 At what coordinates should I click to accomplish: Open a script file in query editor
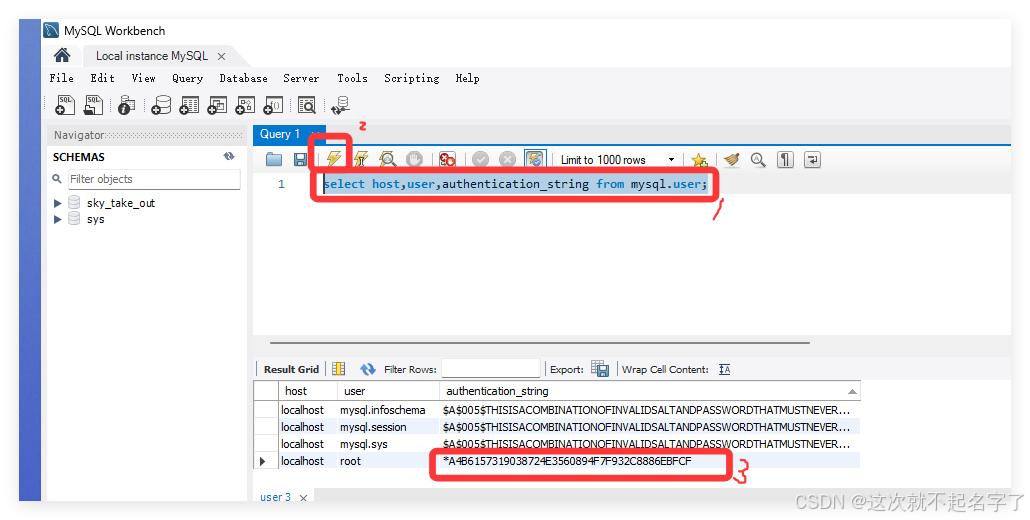(x=274, y=160)
